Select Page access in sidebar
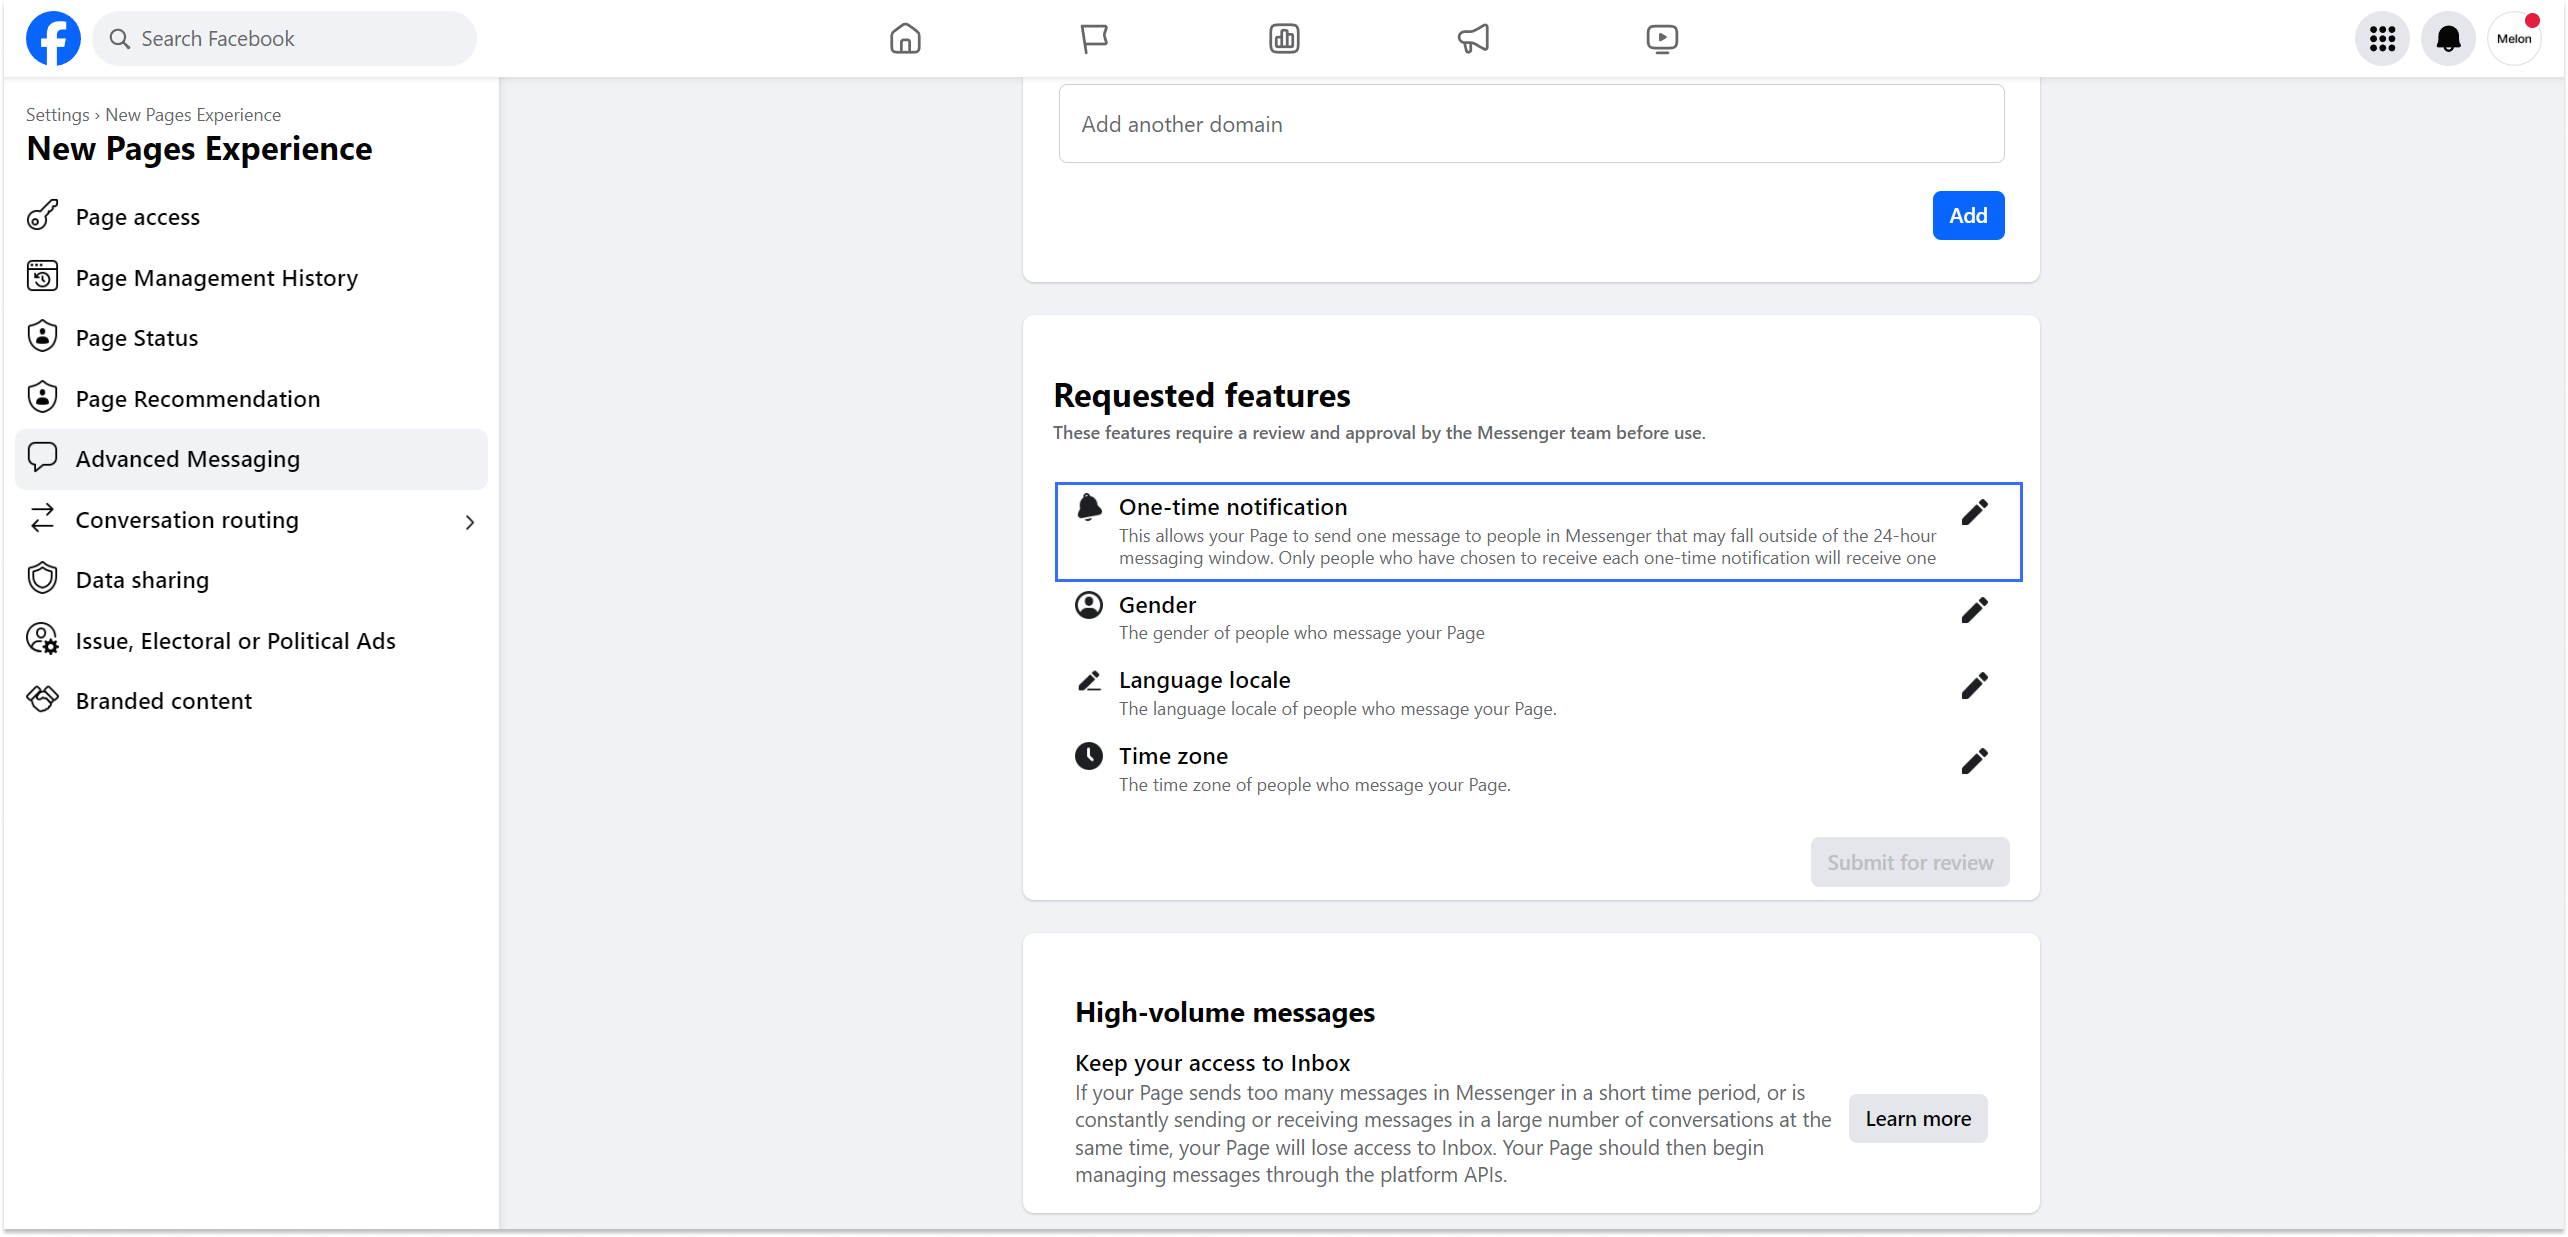Viewport: 2568px width, 1237px height. (138, 217)
